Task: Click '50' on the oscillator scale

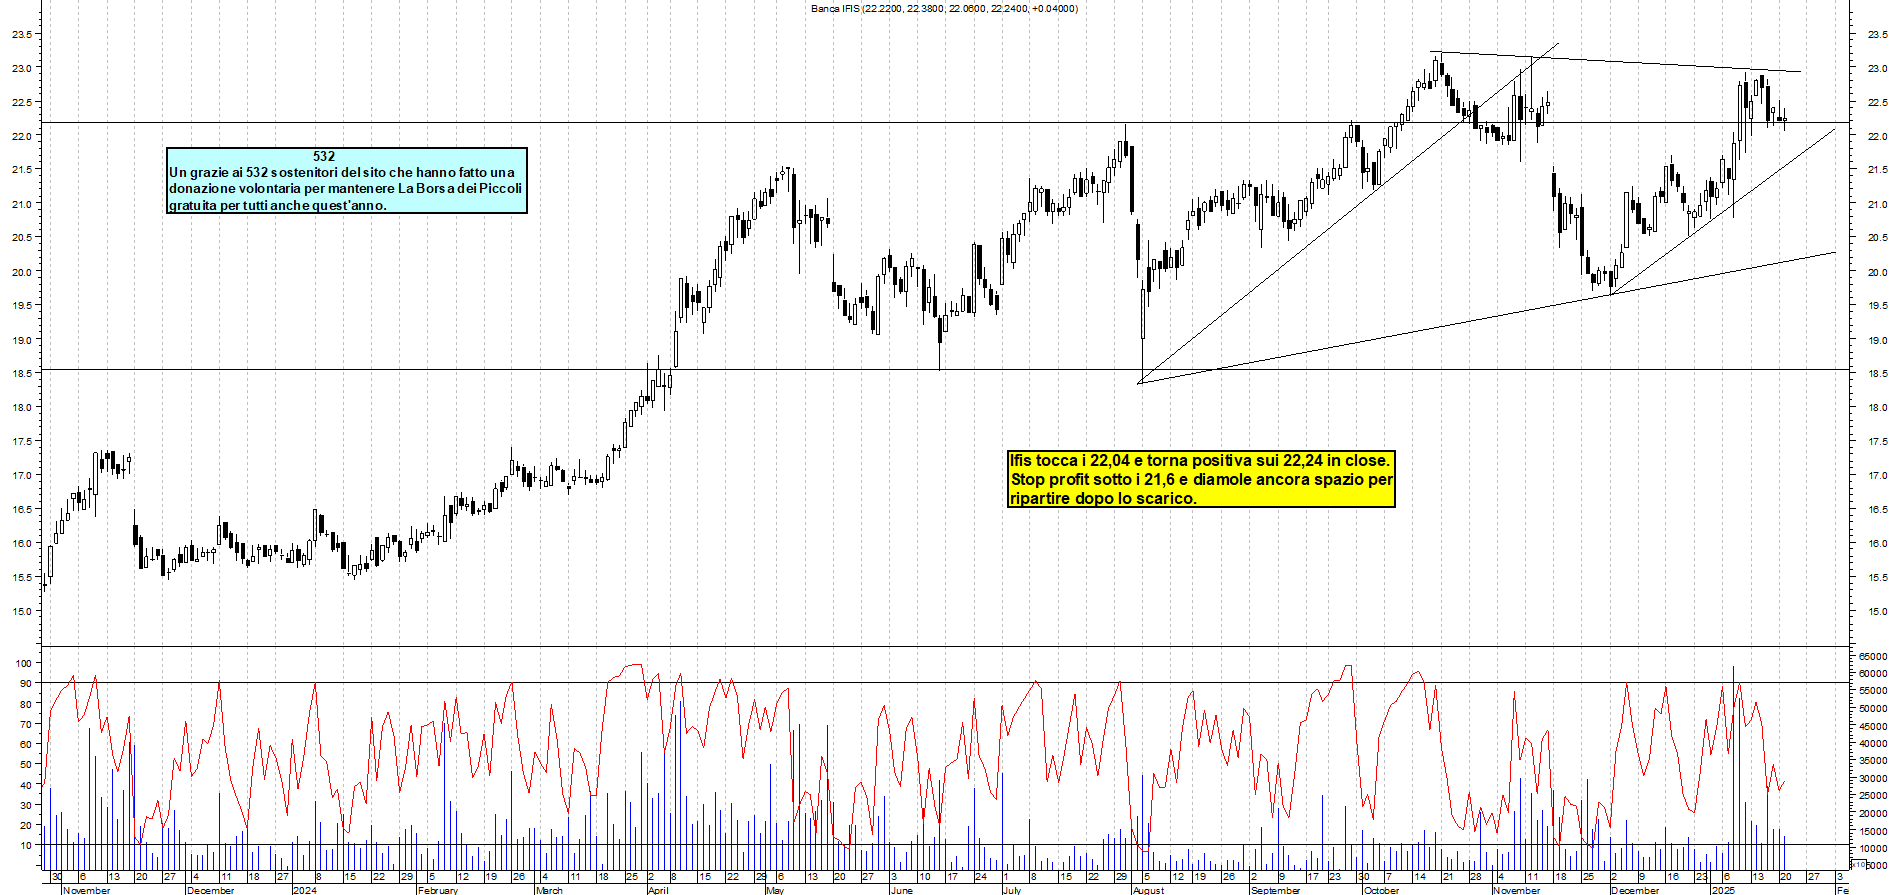Action: 26,765
